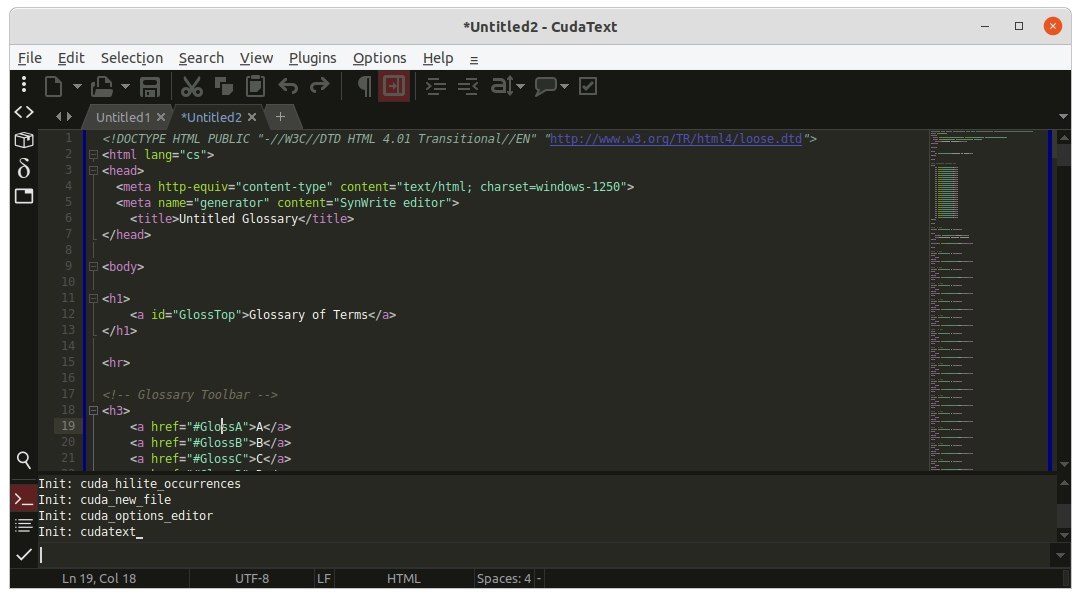Save the file with the floppy icon
The width and height of the screenshot is (1081, 598).
click(x=150, y=87)
